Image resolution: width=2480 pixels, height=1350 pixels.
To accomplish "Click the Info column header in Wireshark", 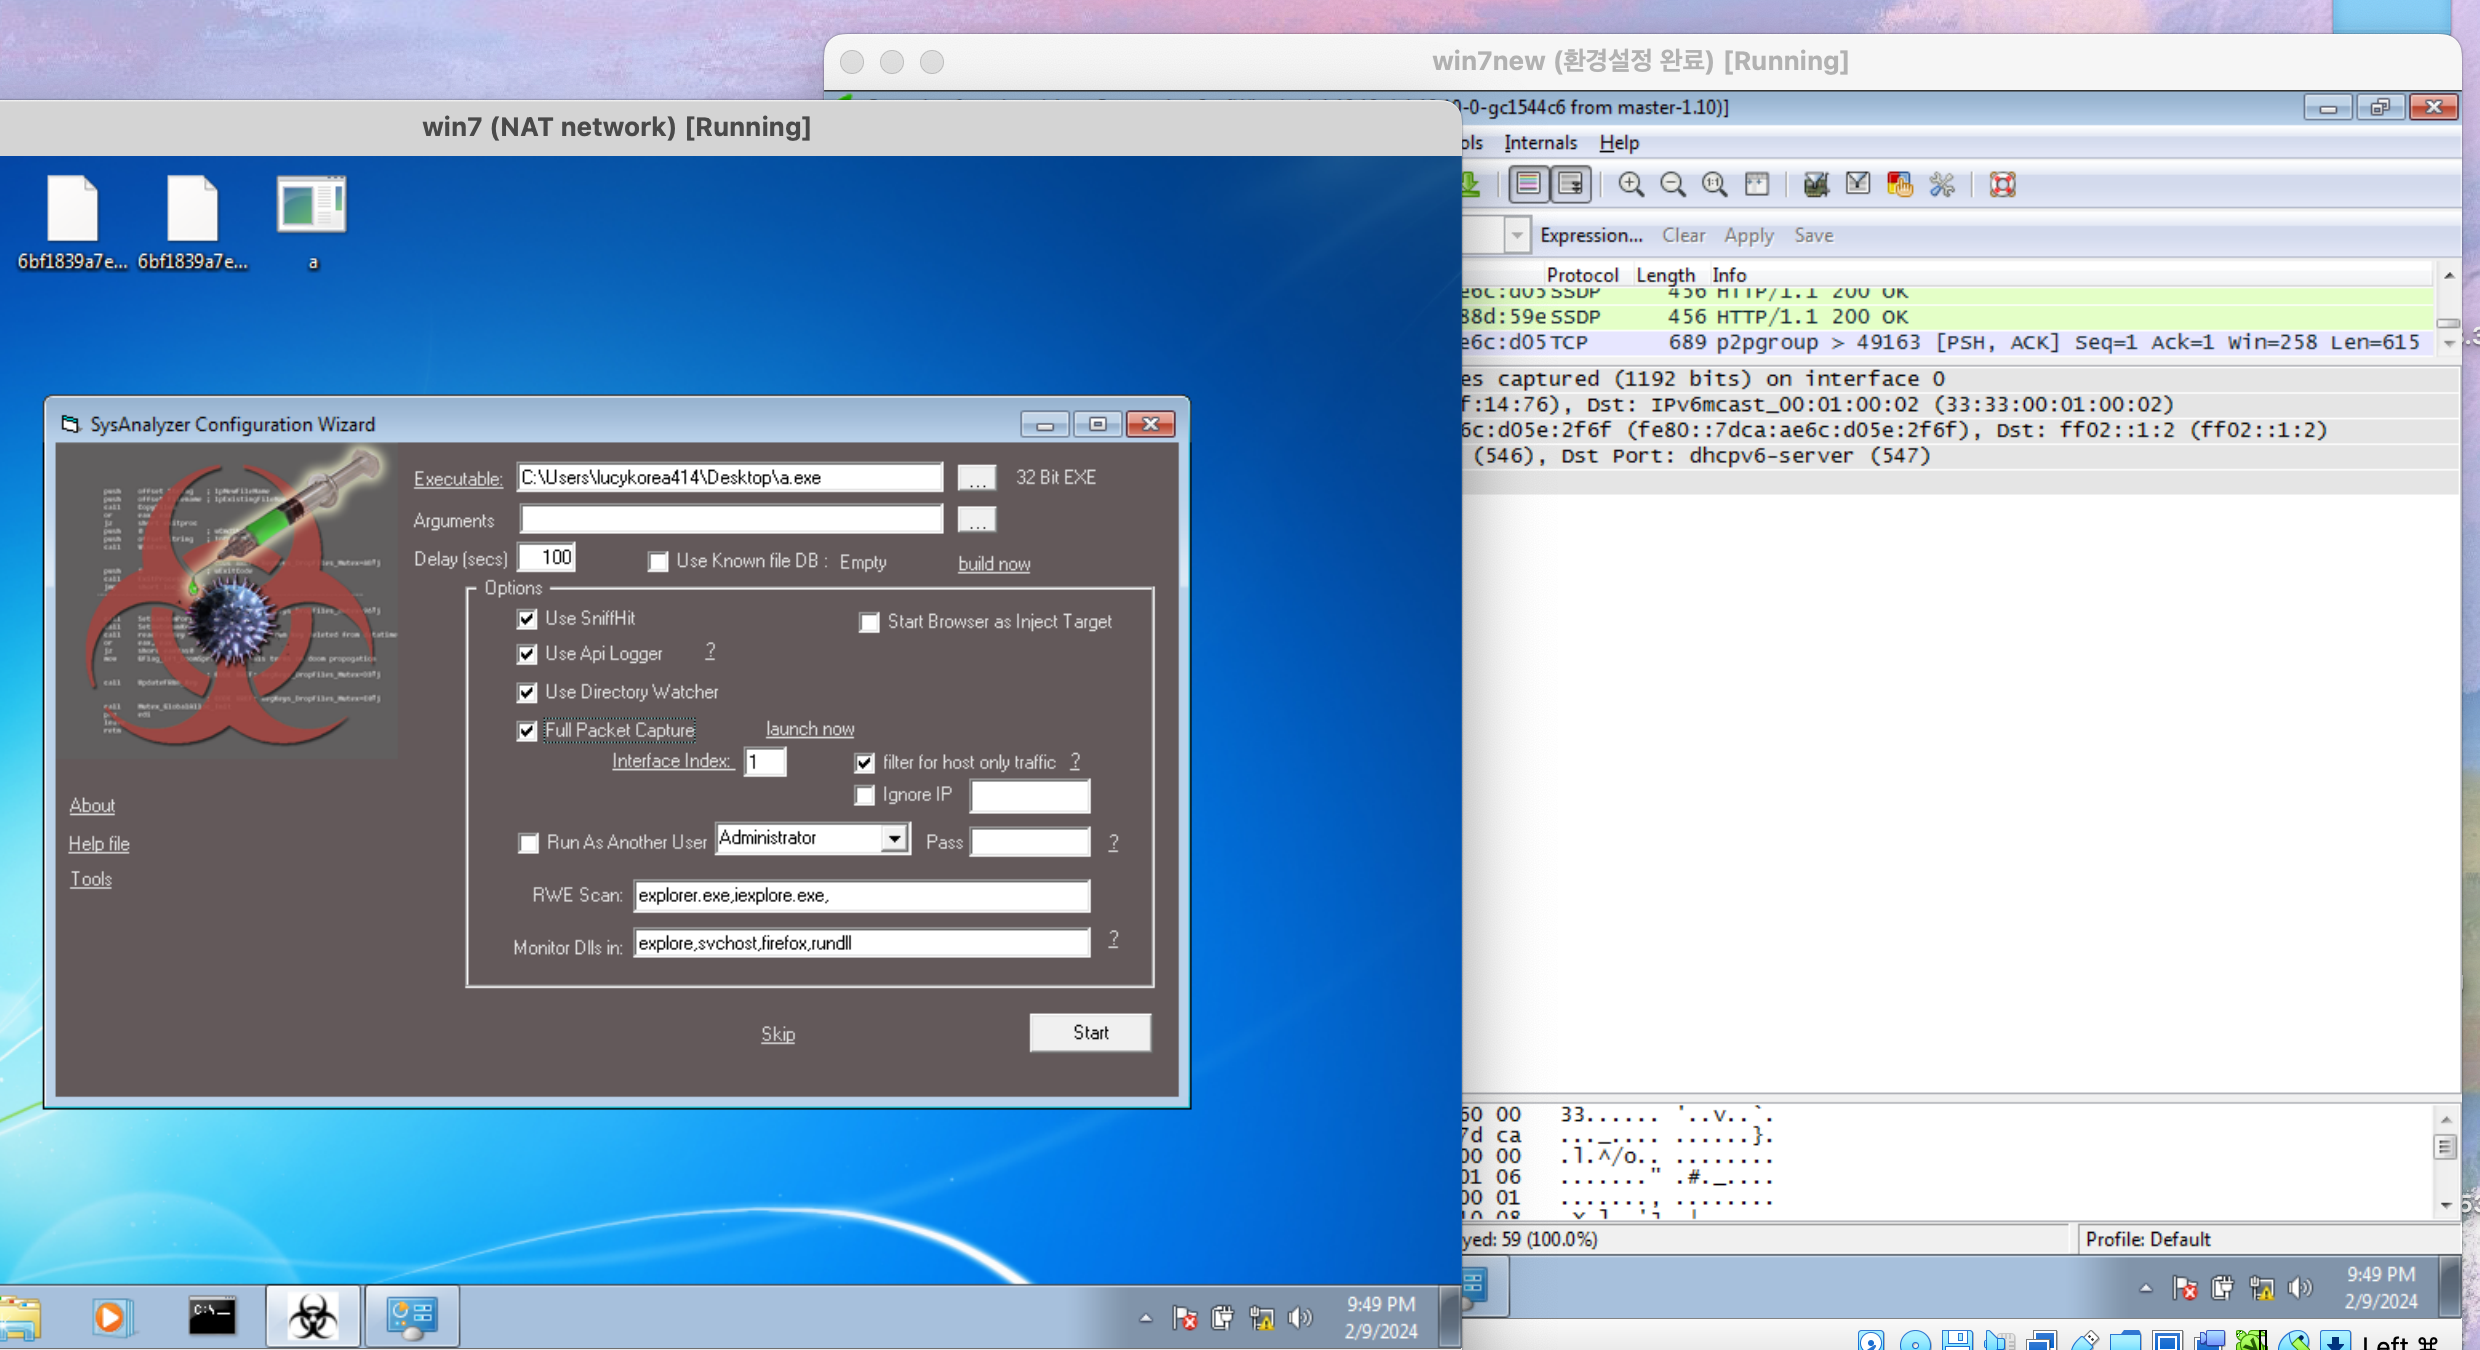I will coord(1729,275).
